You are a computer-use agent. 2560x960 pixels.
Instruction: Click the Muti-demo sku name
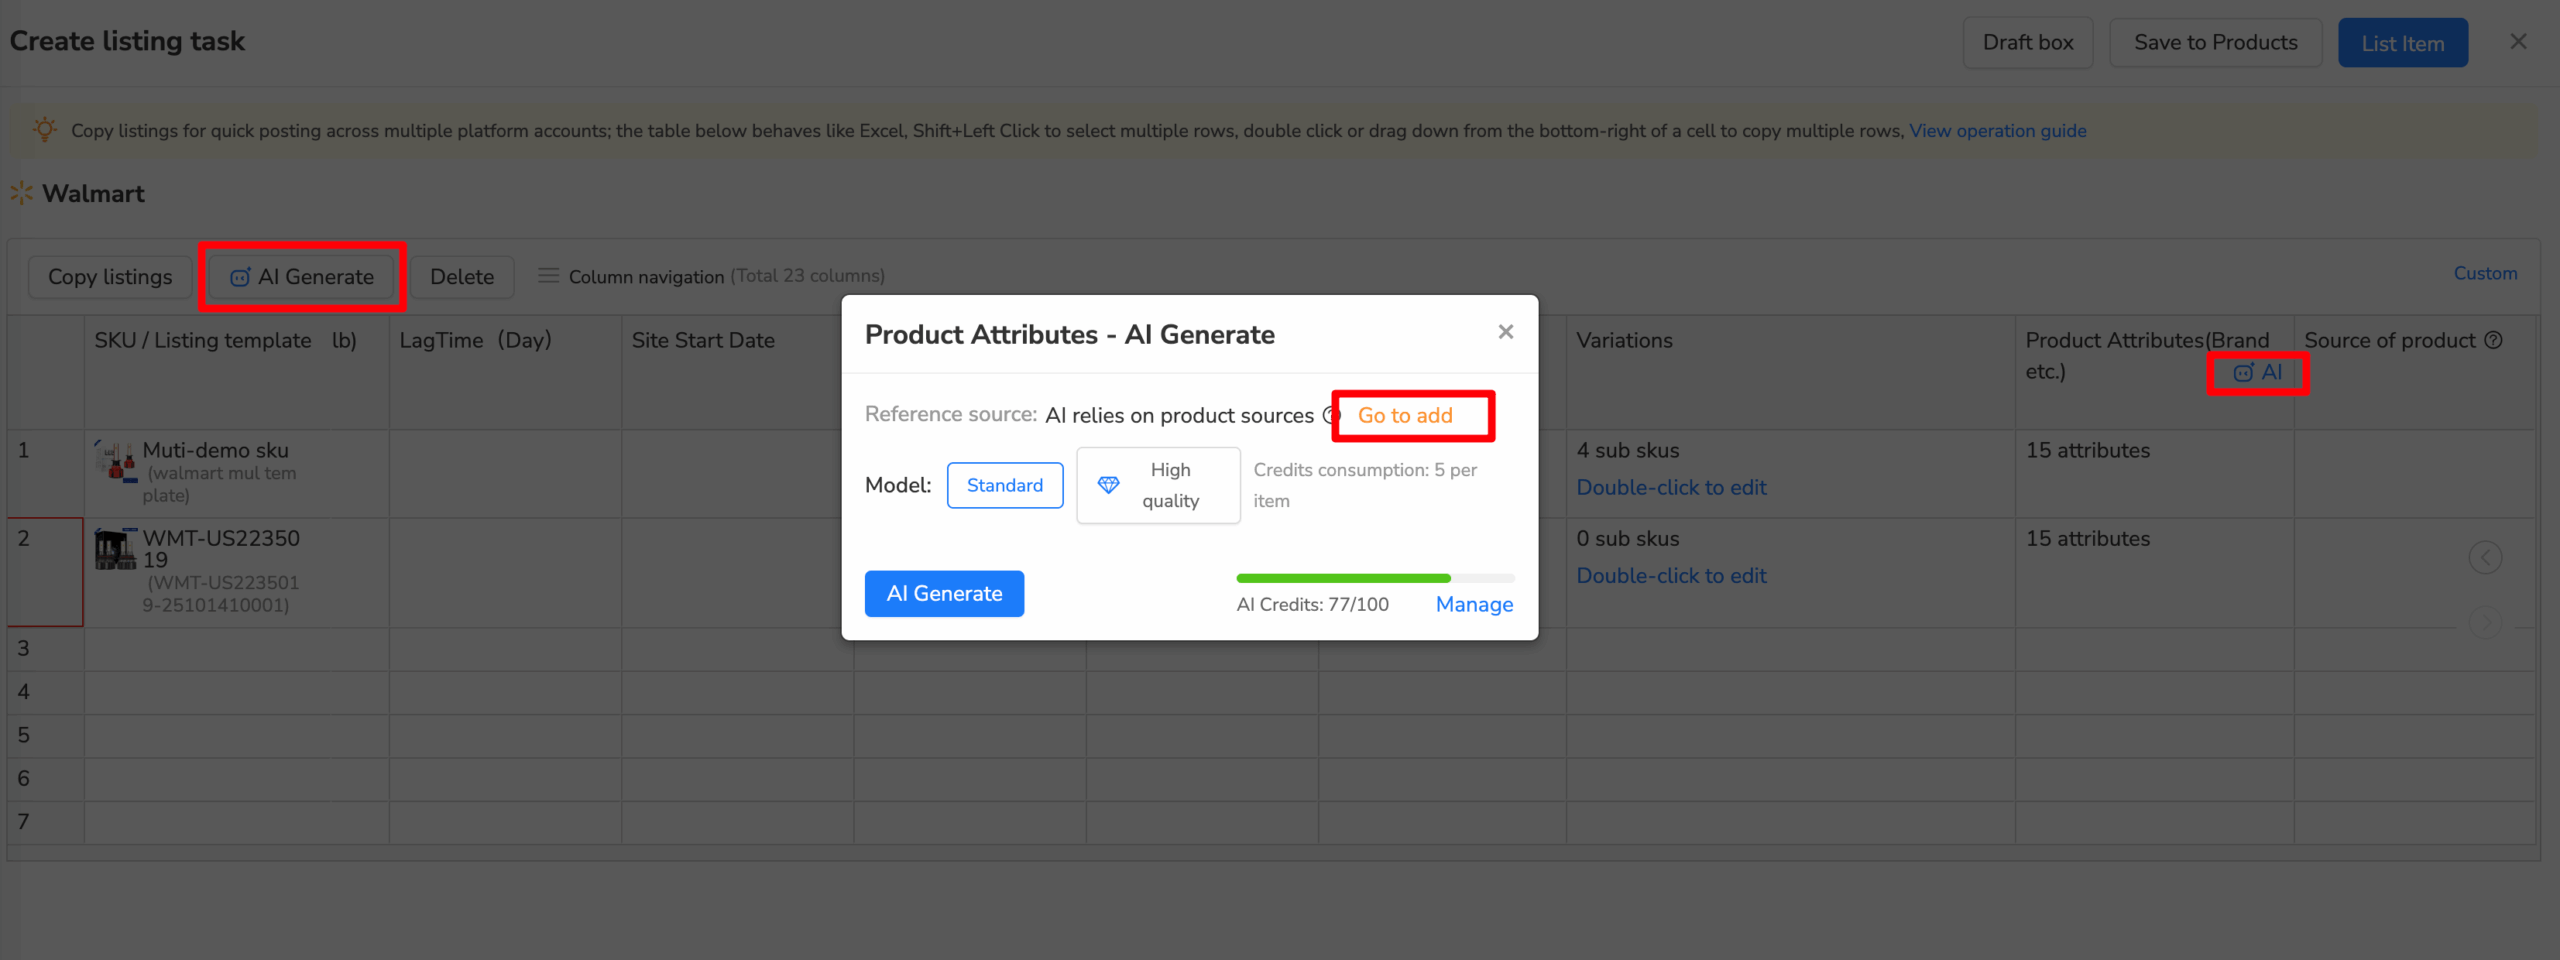coord(215,450)
